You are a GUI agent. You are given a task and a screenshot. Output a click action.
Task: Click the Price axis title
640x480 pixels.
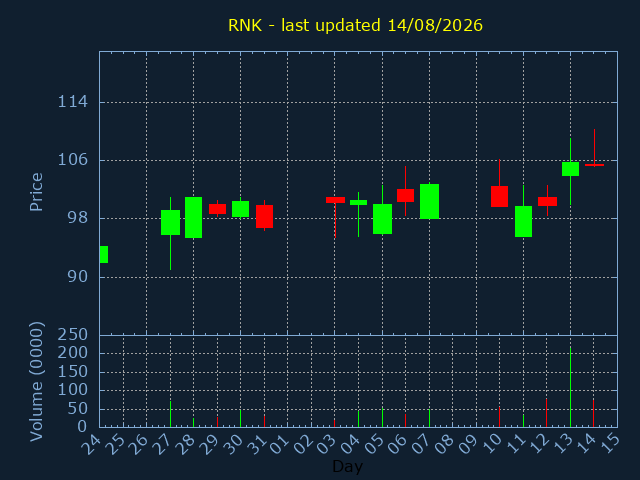pyautogui.click(x=36, y=192)
